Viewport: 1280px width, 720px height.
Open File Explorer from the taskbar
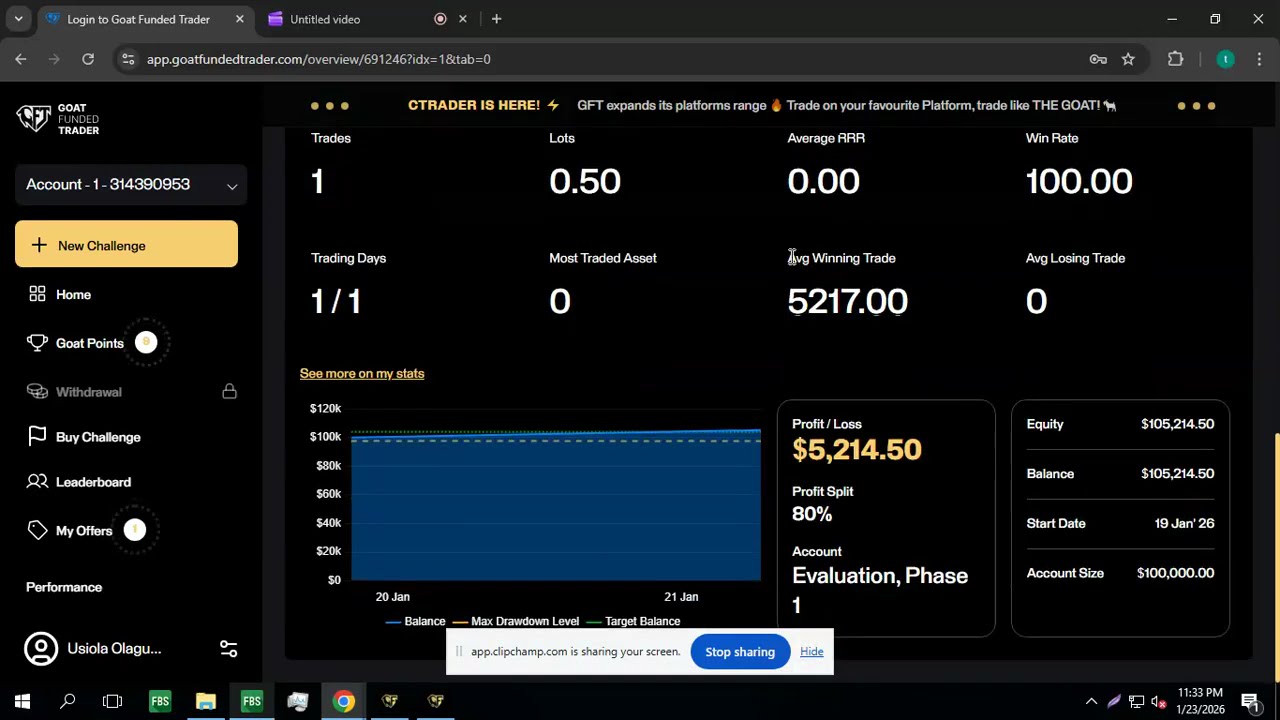pos(205,701)
